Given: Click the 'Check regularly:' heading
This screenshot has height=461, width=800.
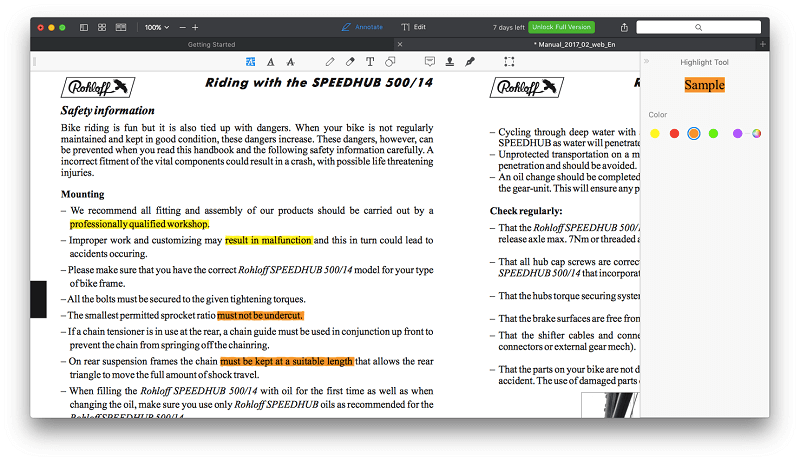Looking at the screenshot, I should (526, 211).
